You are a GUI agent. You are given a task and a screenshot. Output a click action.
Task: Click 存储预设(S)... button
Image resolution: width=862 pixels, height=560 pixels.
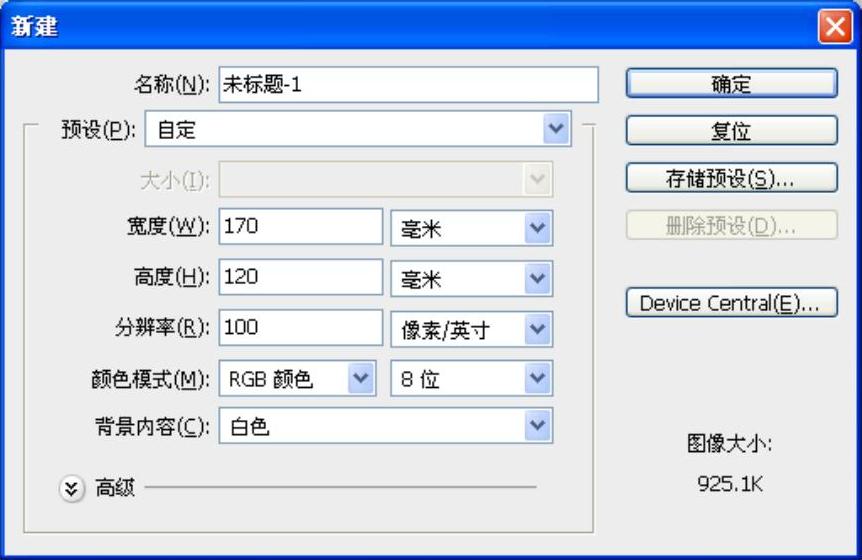(731, 178)
